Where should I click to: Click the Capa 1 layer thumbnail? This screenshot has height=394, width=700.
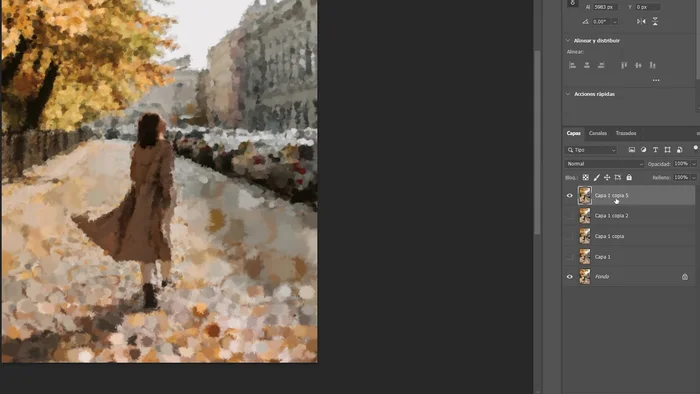pyautogui.click(x=585, y=257)
